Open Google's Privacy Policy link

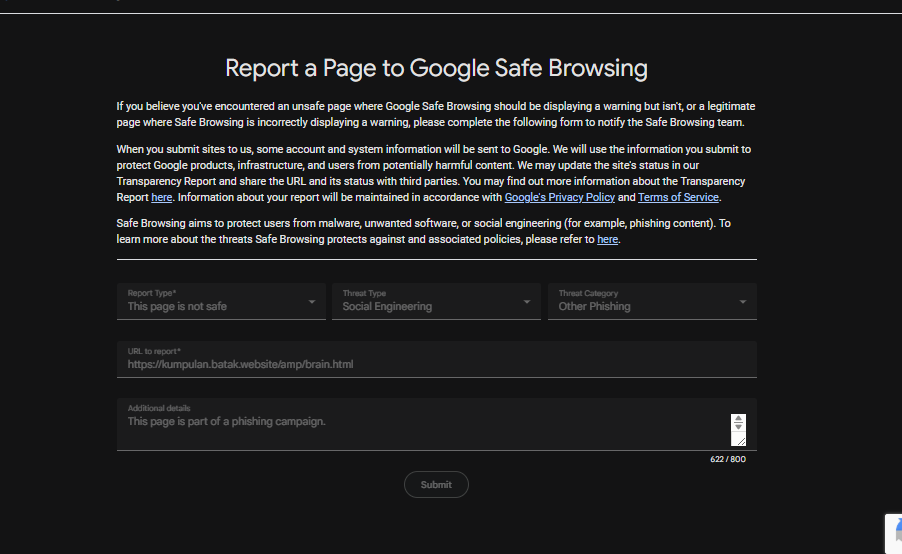click(560, 197)
